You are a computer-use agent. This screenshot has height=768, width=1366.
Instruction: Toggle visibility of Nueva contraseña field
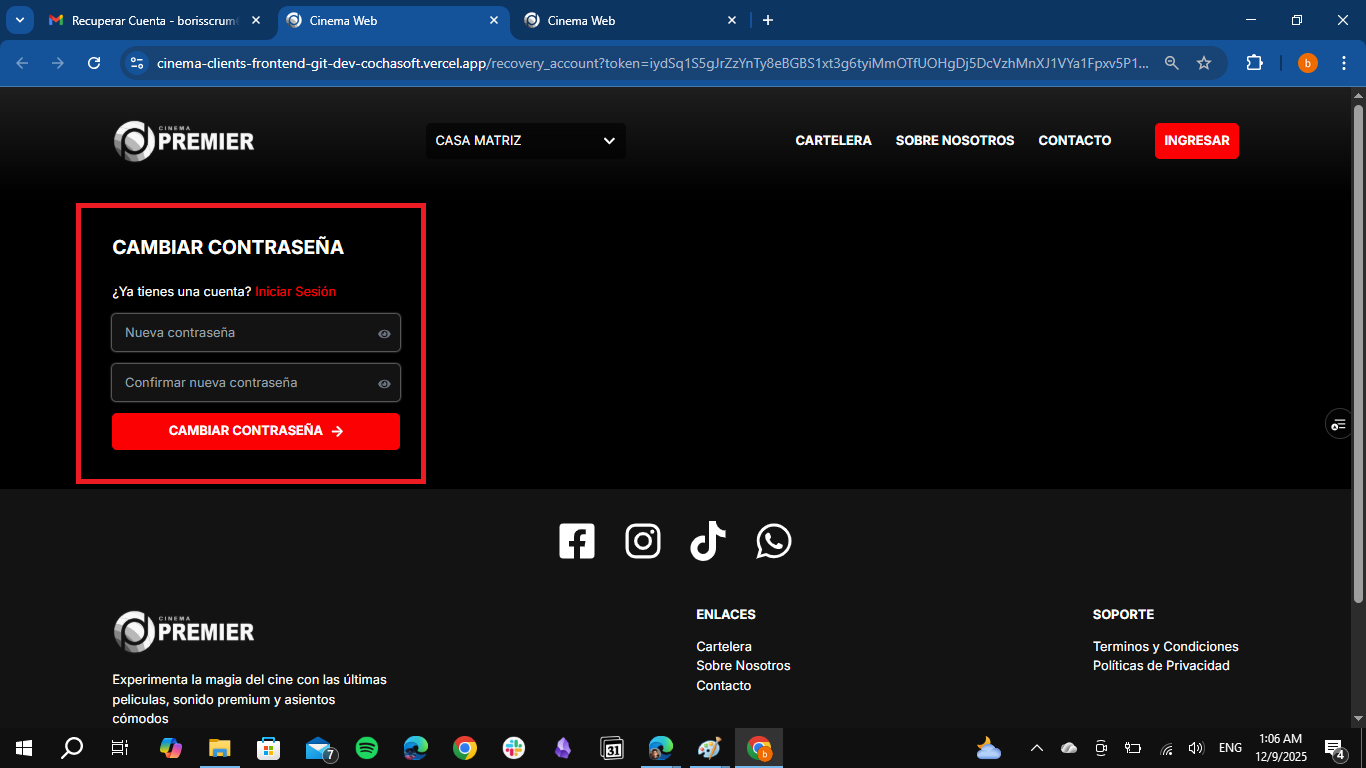click(384, 333)
